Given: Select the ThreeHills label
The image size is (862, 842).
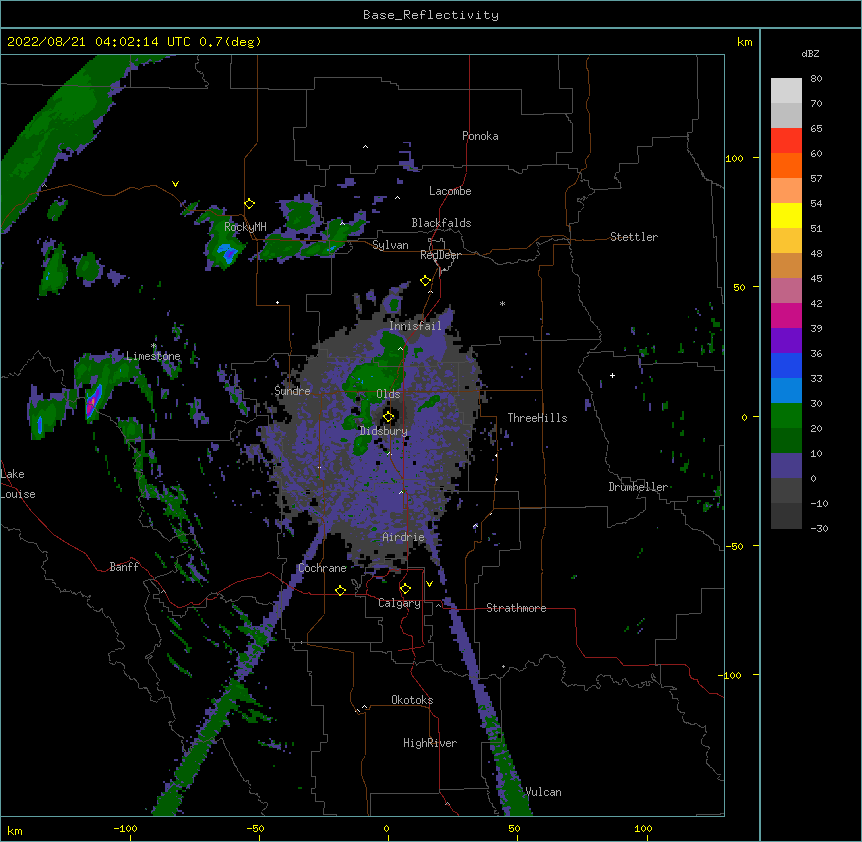Looking at the screenshot, I should (537, 418).
